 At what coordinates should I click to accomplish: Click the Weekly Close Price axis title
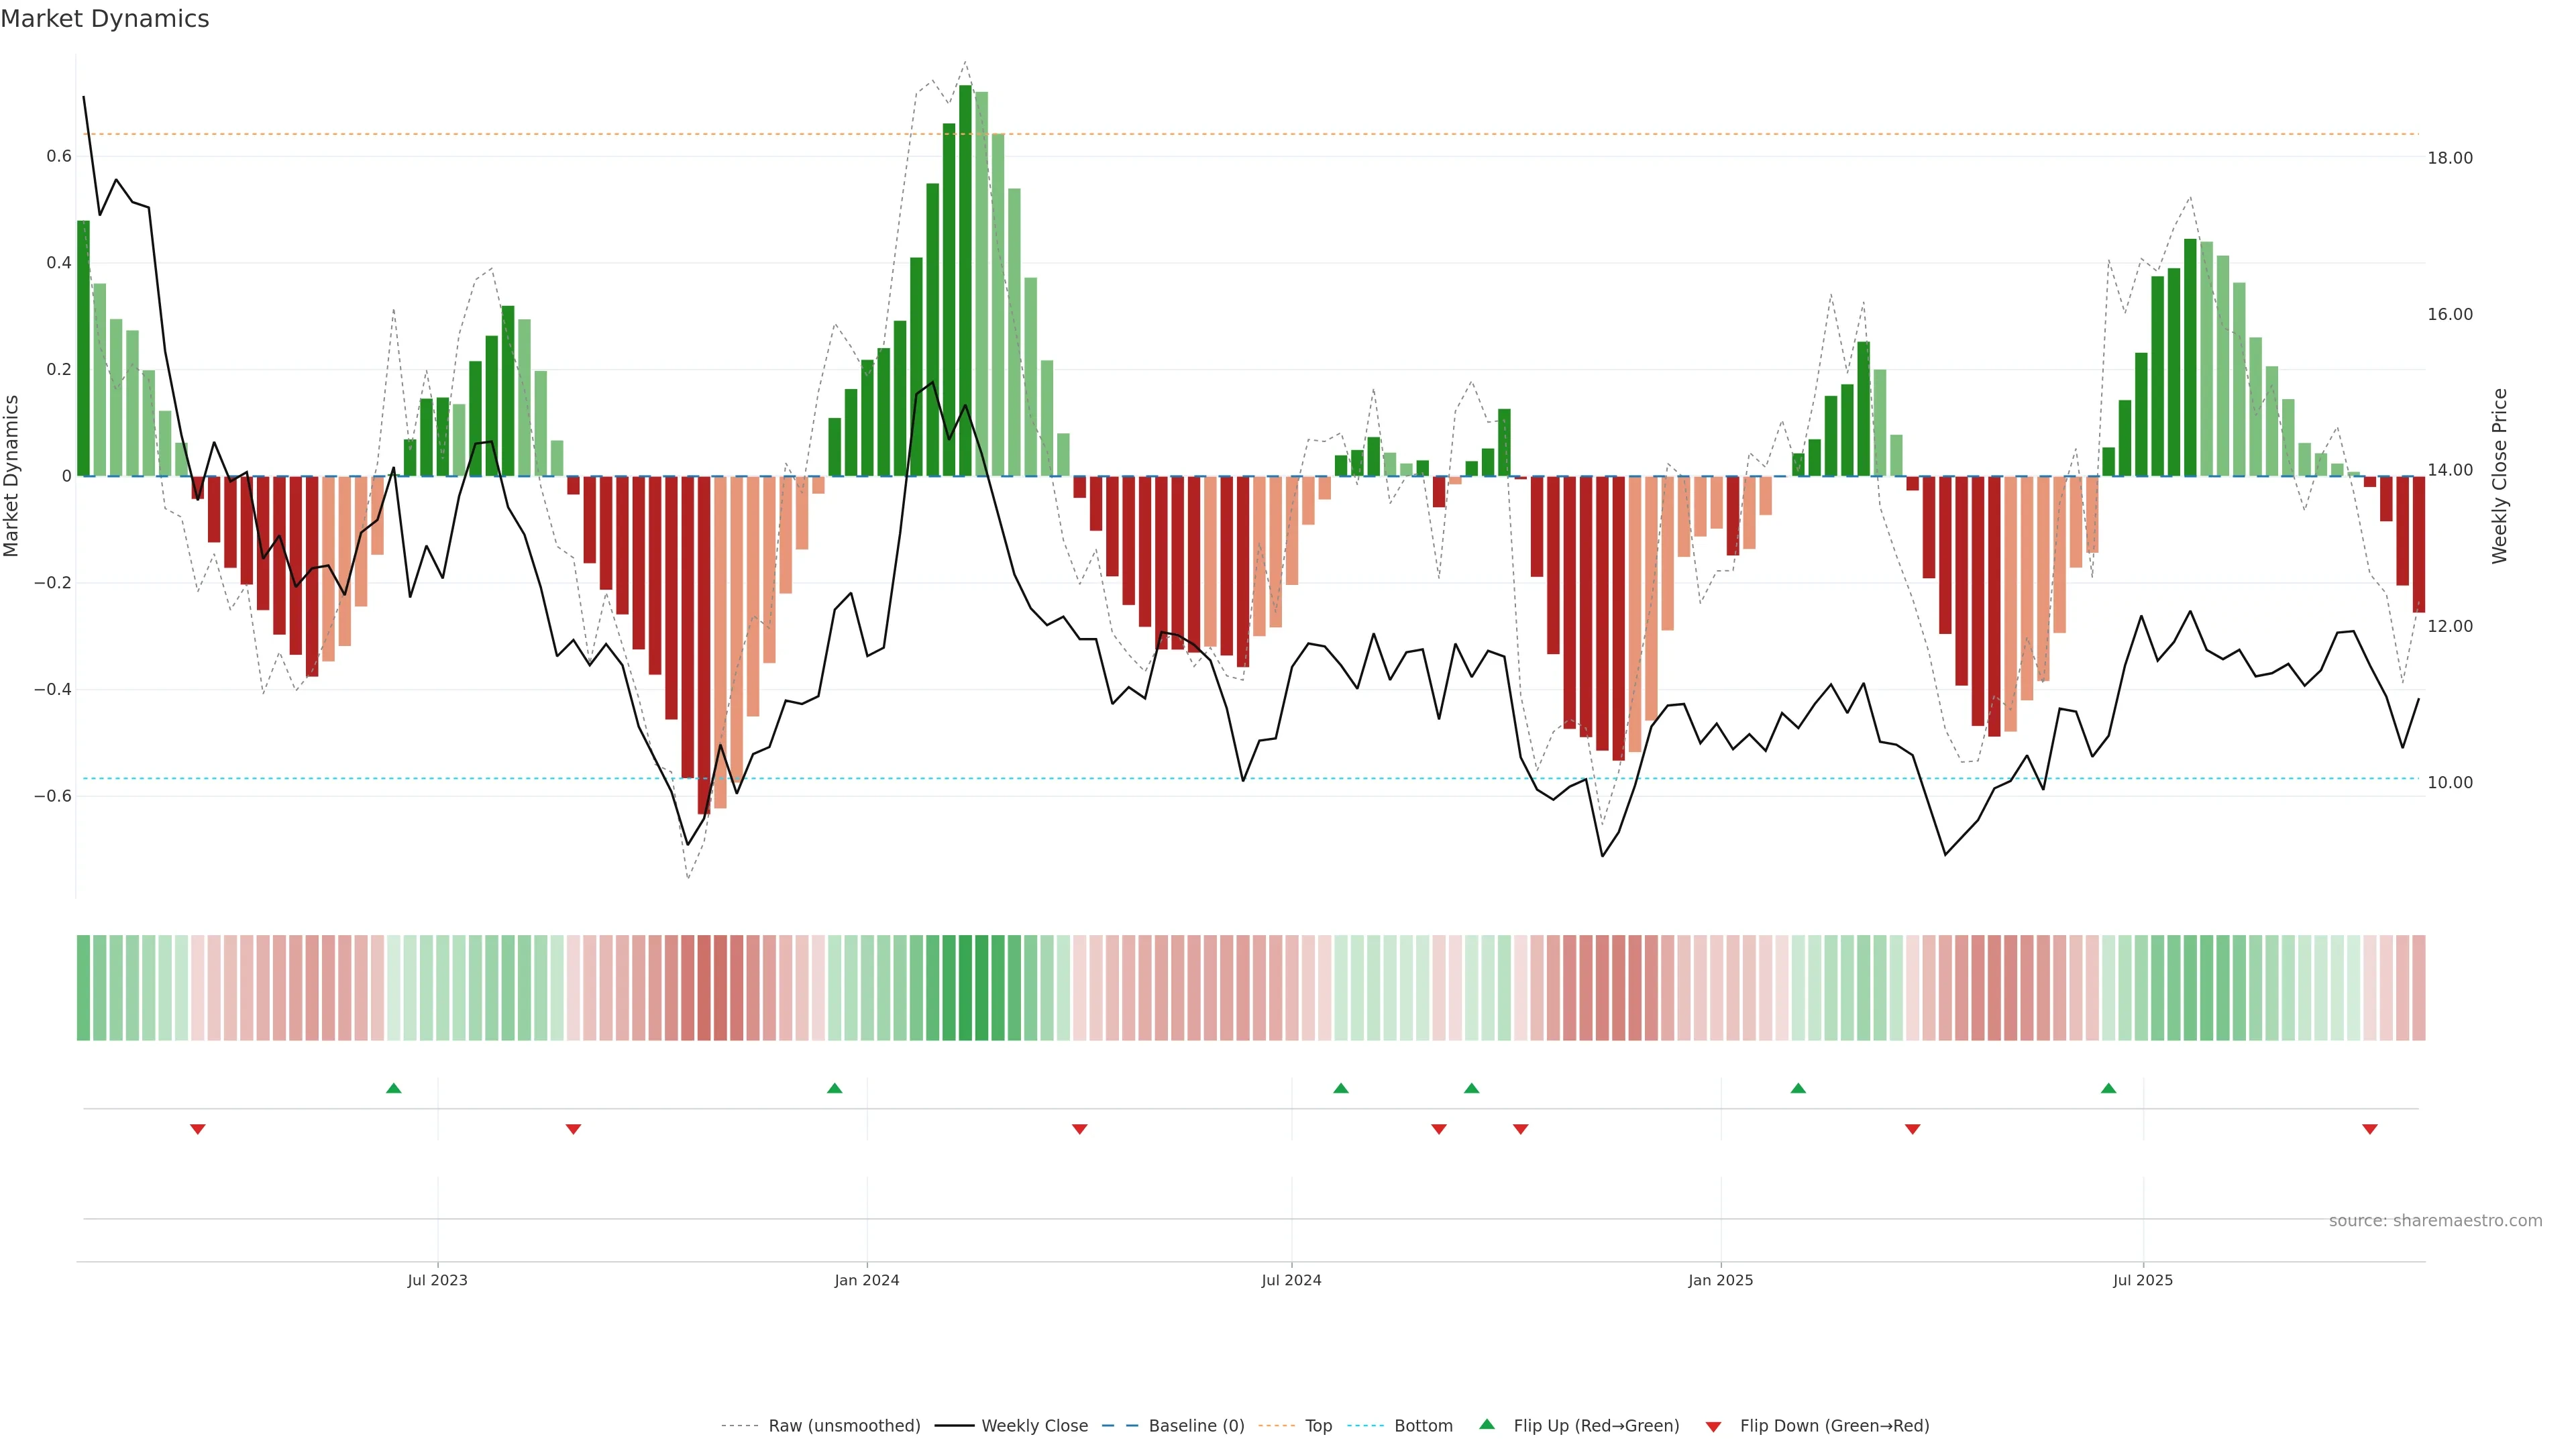tap(2499, 476)
